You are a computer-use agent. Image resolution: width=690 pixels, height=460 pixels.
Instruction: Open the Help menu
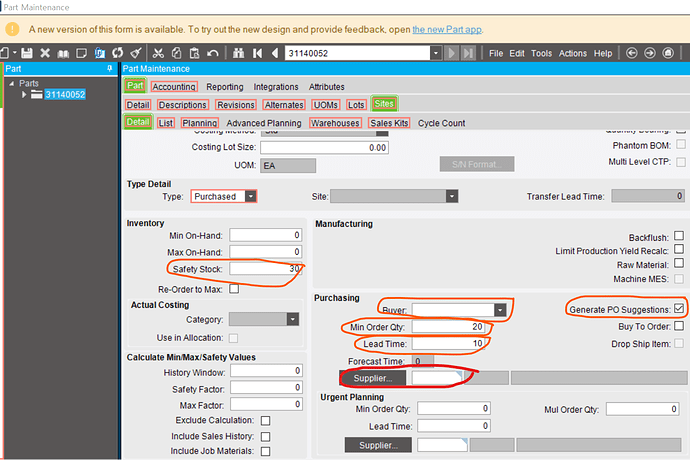point(603,53)
